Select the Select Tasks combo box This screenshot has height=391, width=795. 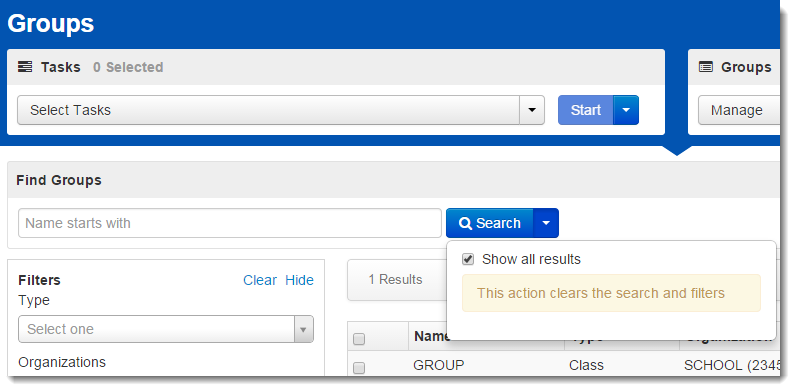click(281, 110)
